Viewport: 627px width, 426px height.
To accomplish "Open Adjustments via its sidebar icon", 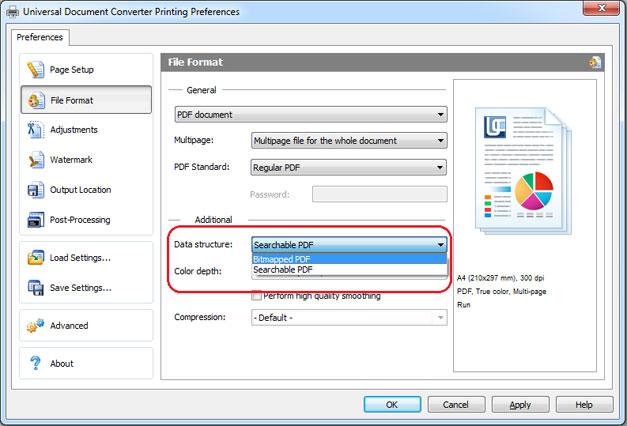I will pyautogui.click(x=36, y=130).
